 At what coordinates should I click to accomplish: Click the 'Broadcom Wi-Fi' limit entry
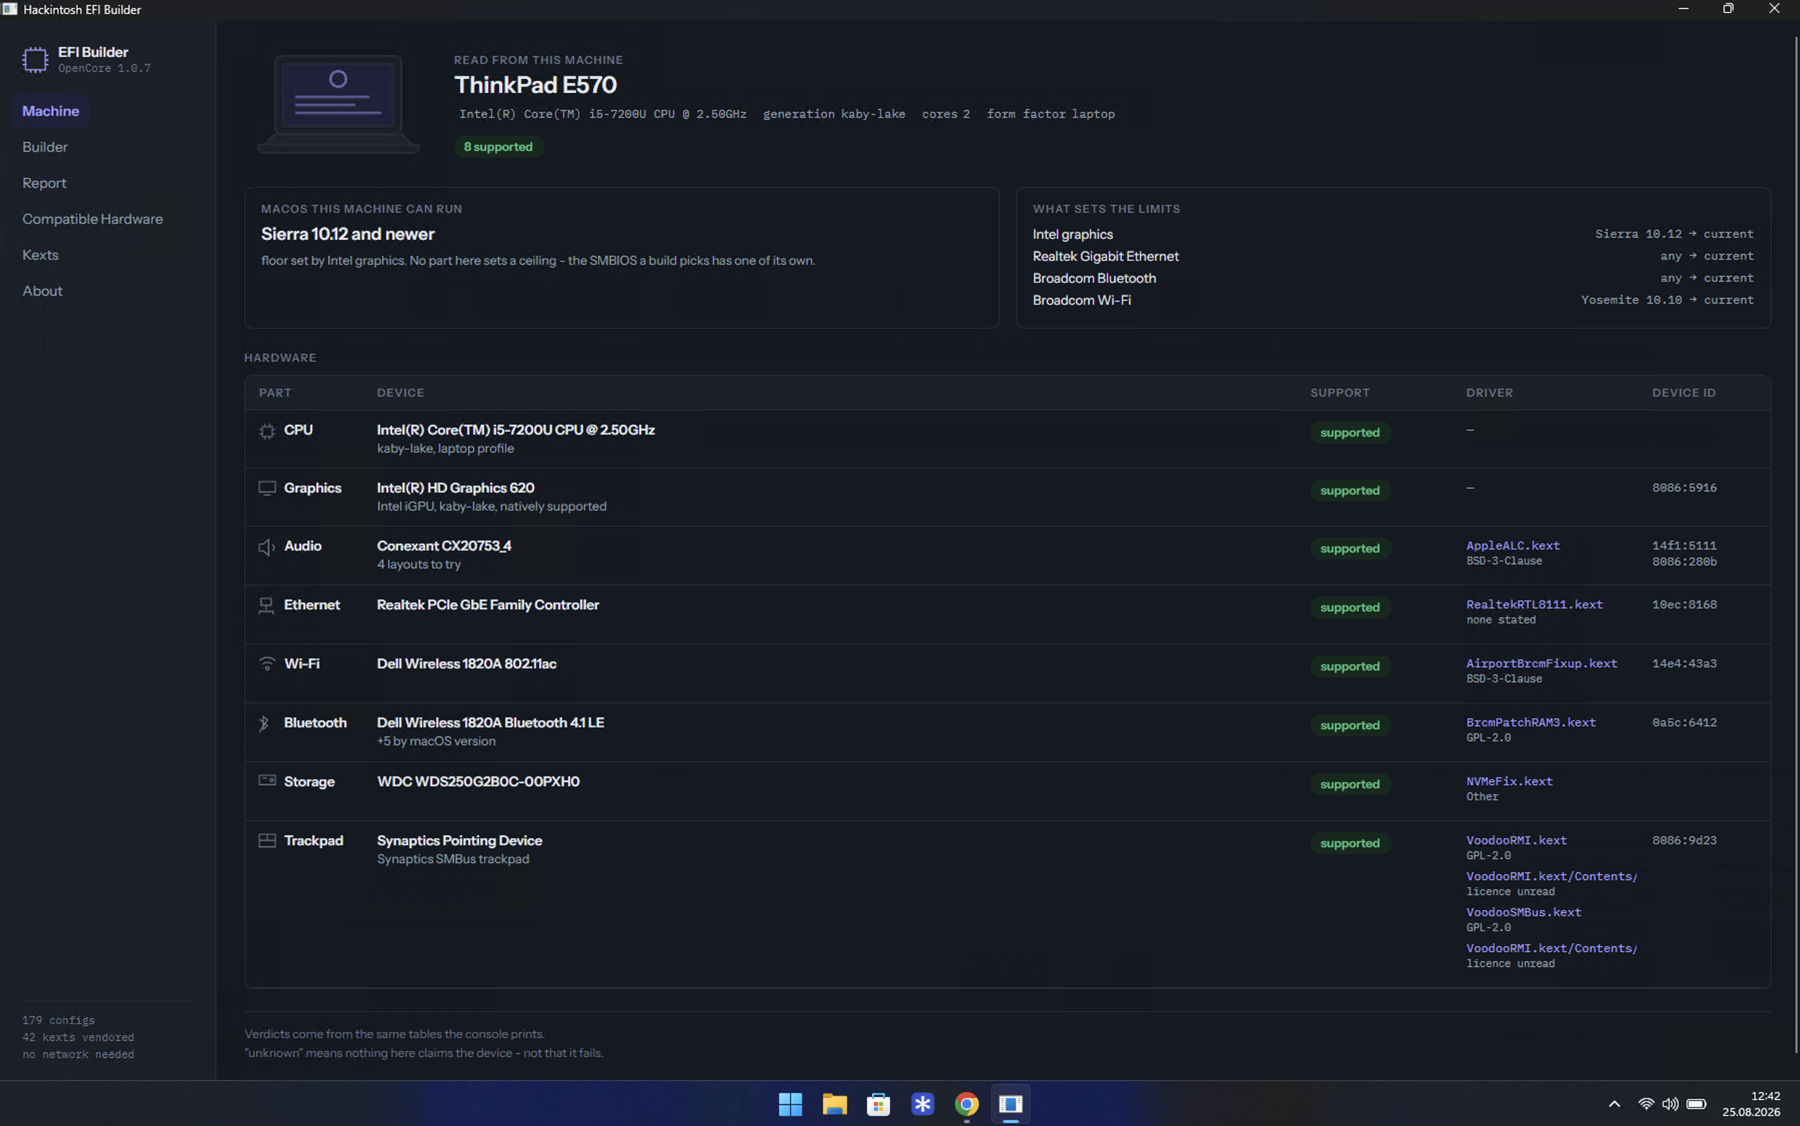(1082, 300)
